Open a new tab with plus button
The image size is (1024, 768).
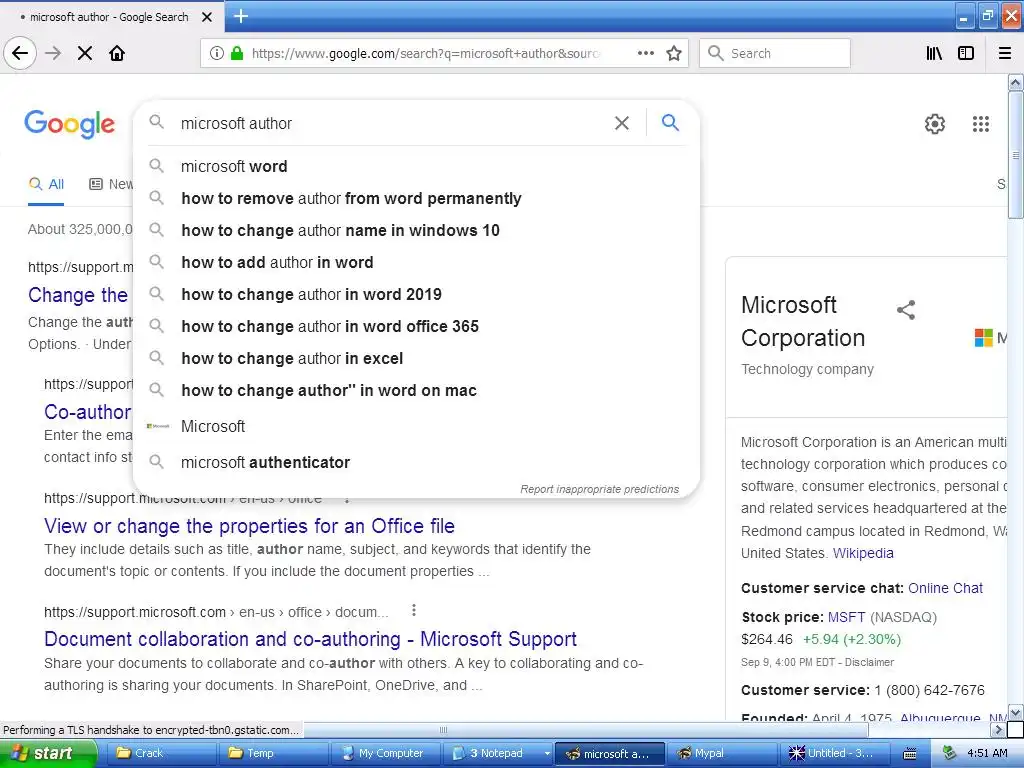[241, 16]
